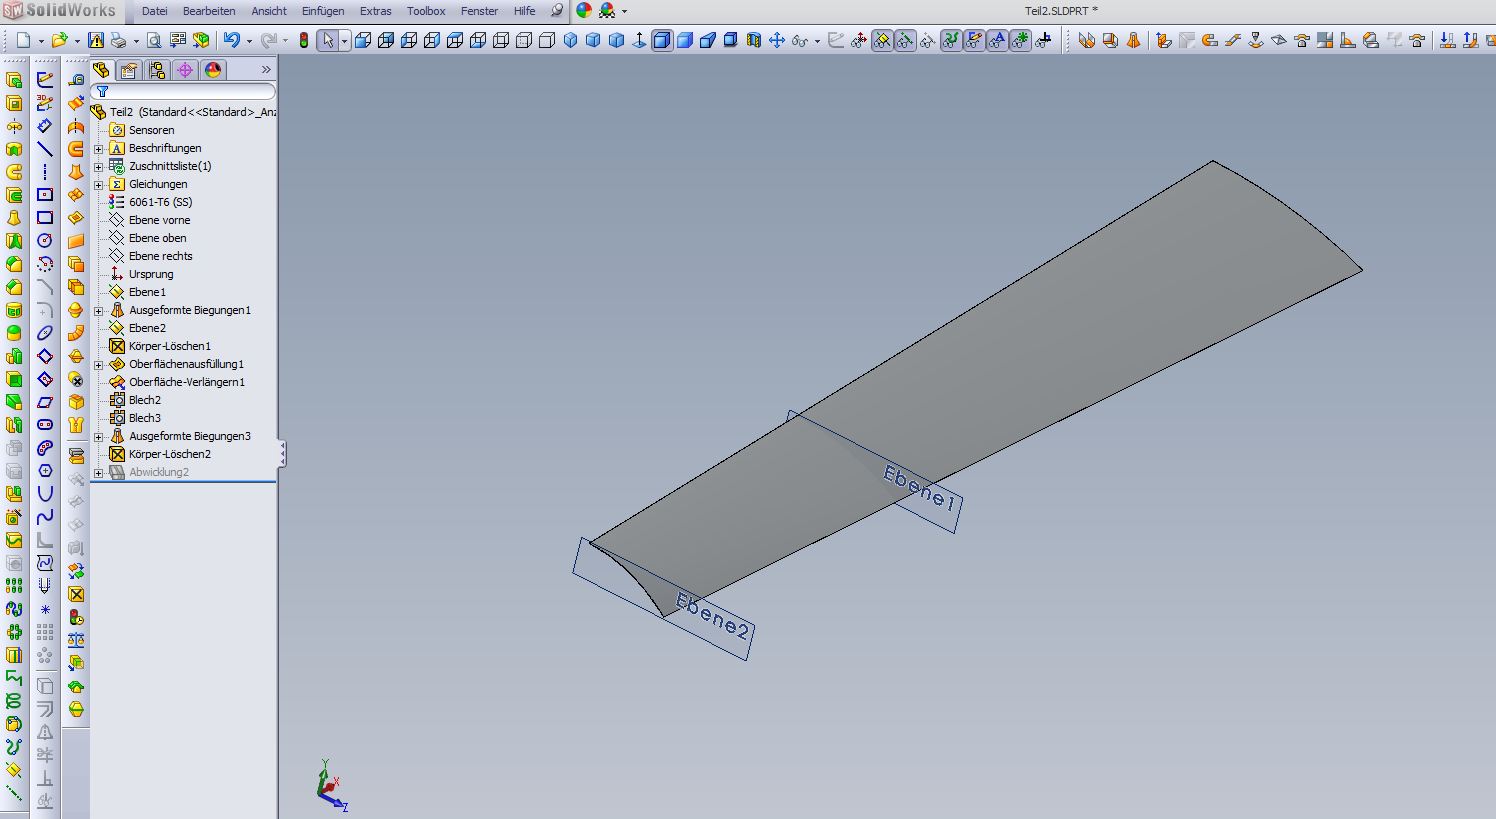Toggle view axes visibility
Image resolution: width=1496 pixels, height=819 pixels.
(x=905, y=40)
